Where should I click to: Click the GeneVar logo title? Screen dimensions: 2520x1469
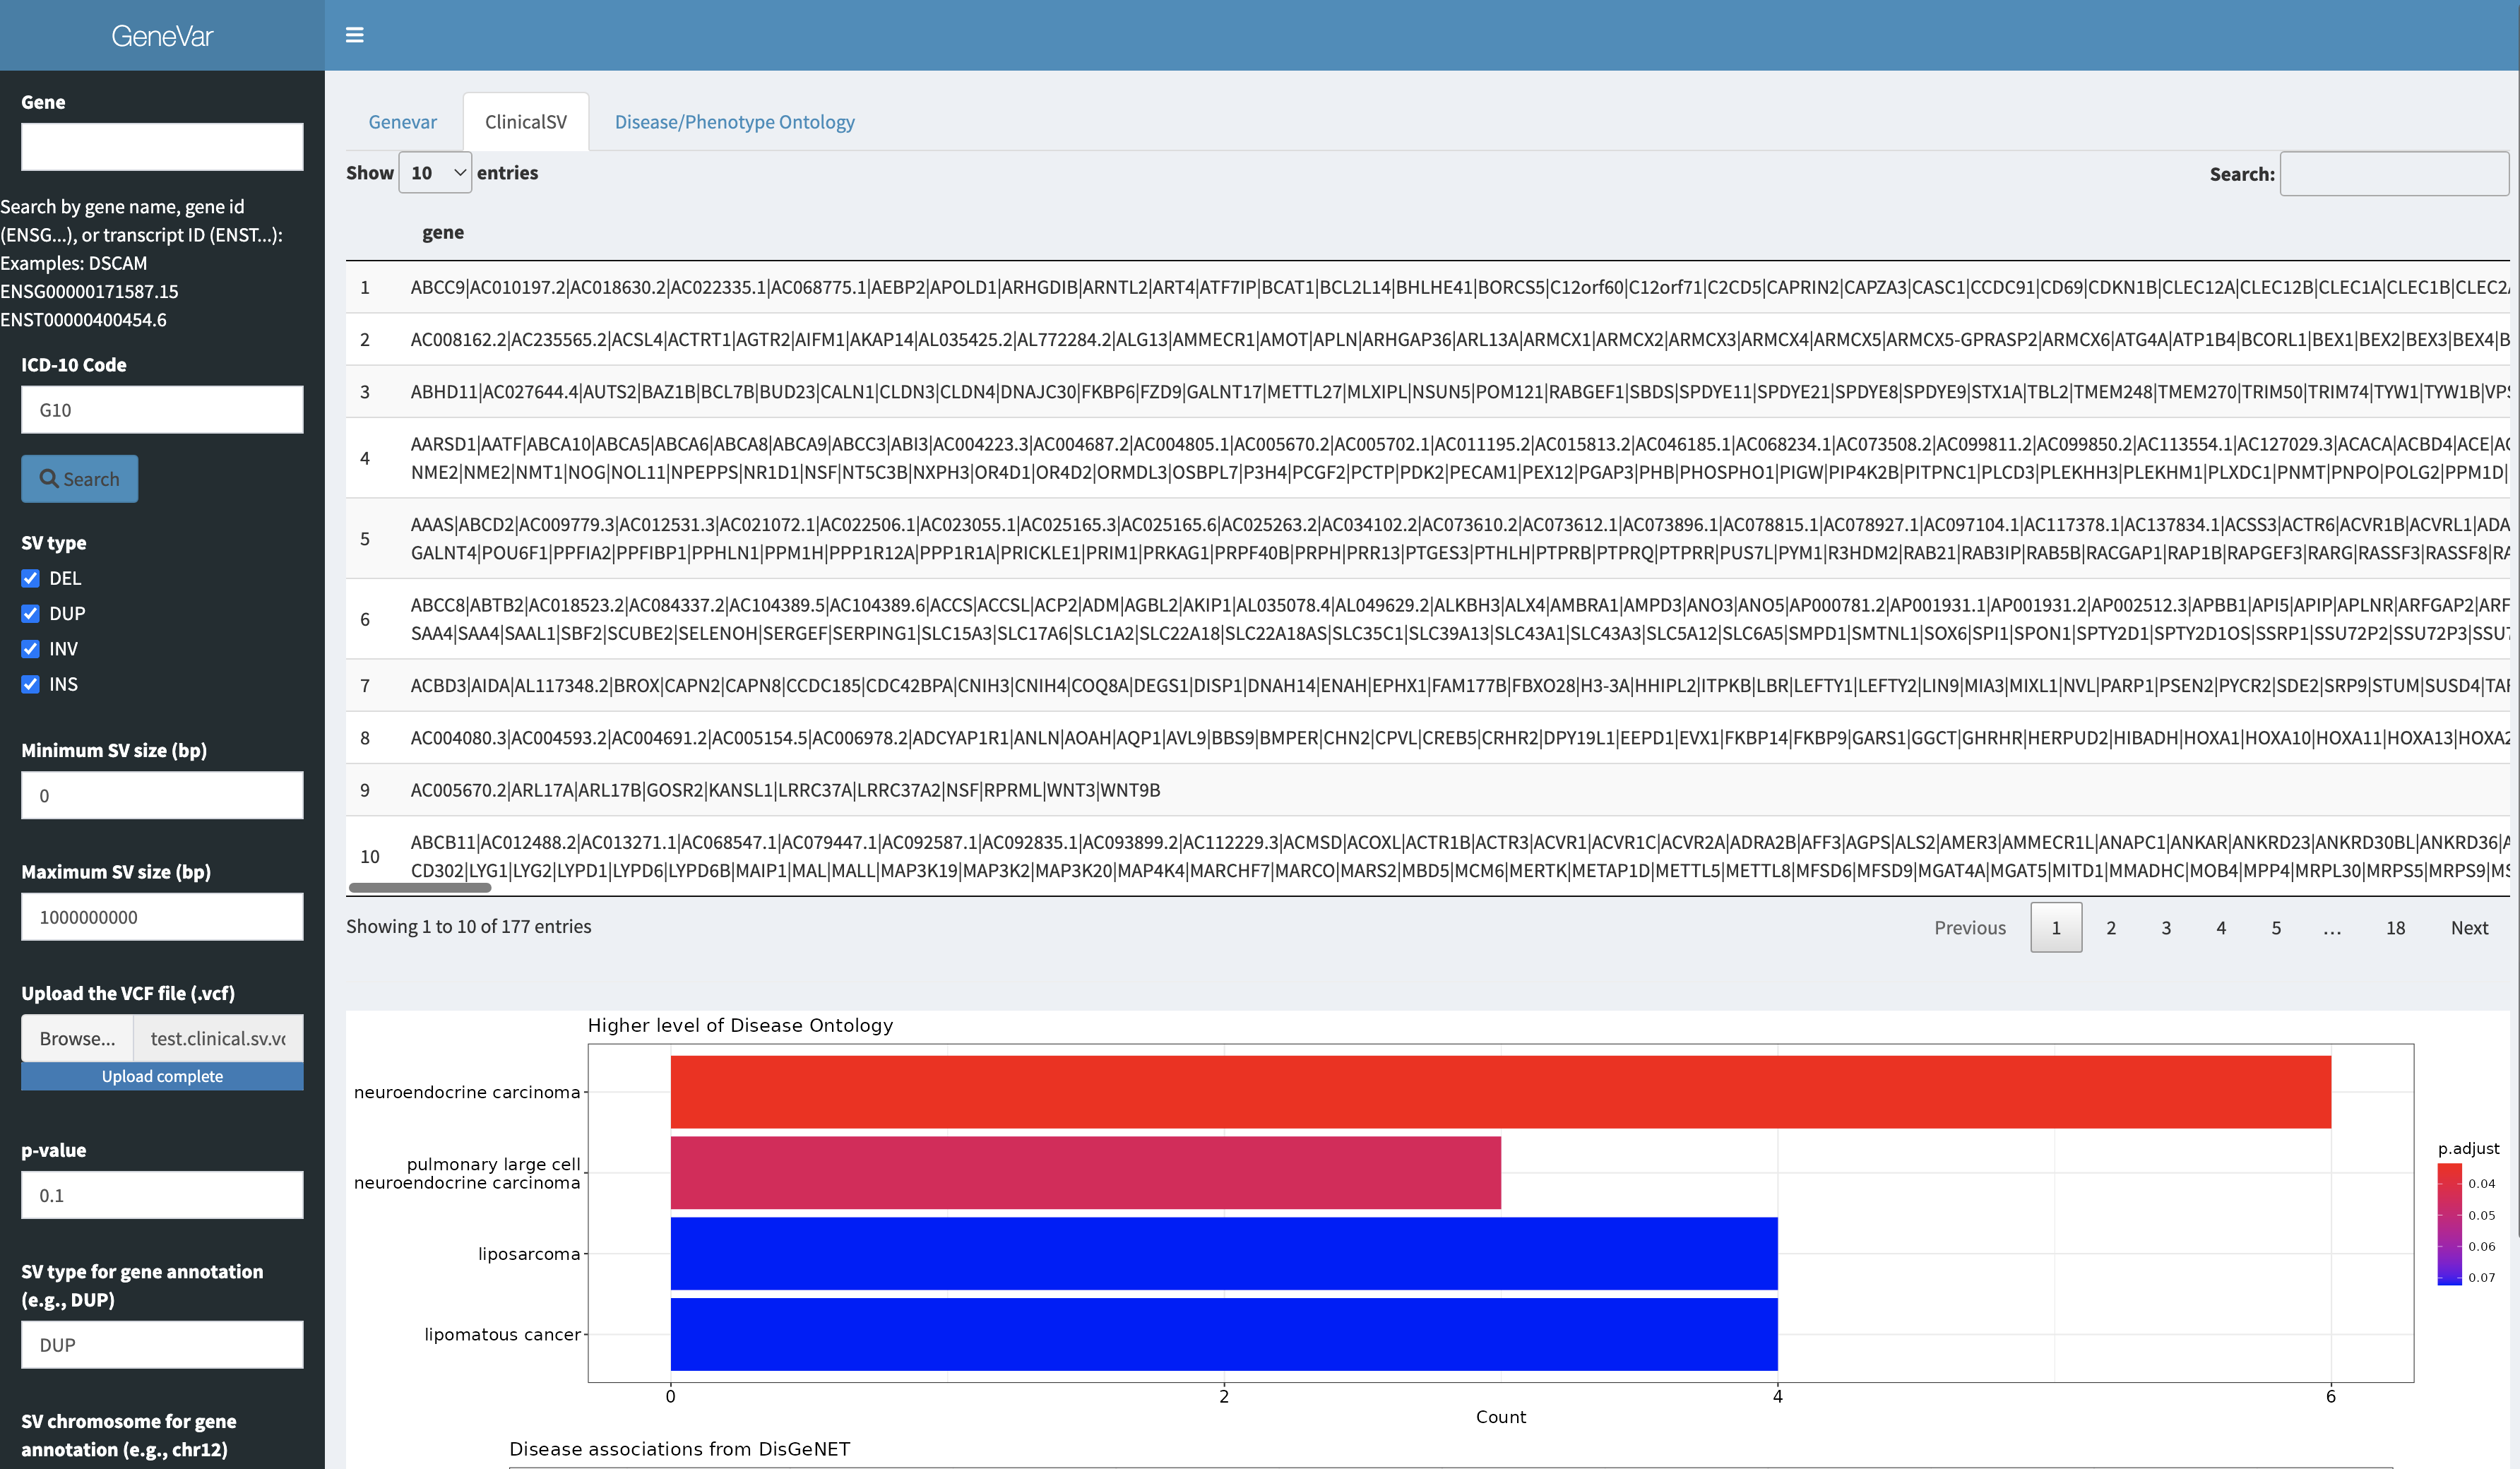(162, 36)
